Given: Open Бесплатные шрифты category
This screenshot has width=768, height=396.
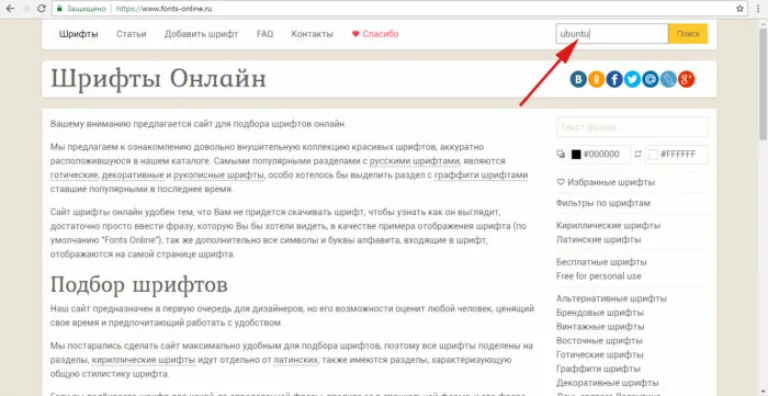Looking at the screenshot, I should coord(601,262).
